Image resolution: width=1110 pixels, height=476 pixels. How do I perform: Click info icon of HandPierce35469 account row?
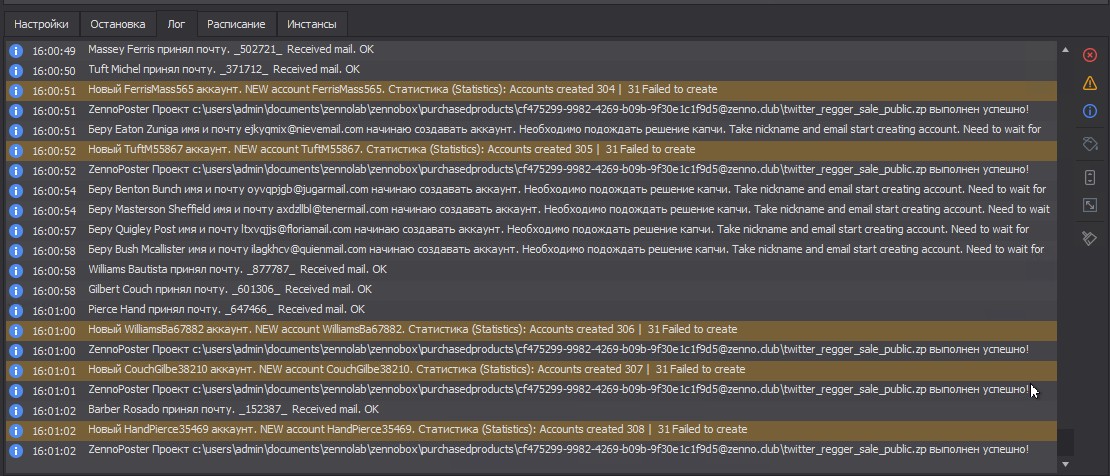[x=16, y=431]
